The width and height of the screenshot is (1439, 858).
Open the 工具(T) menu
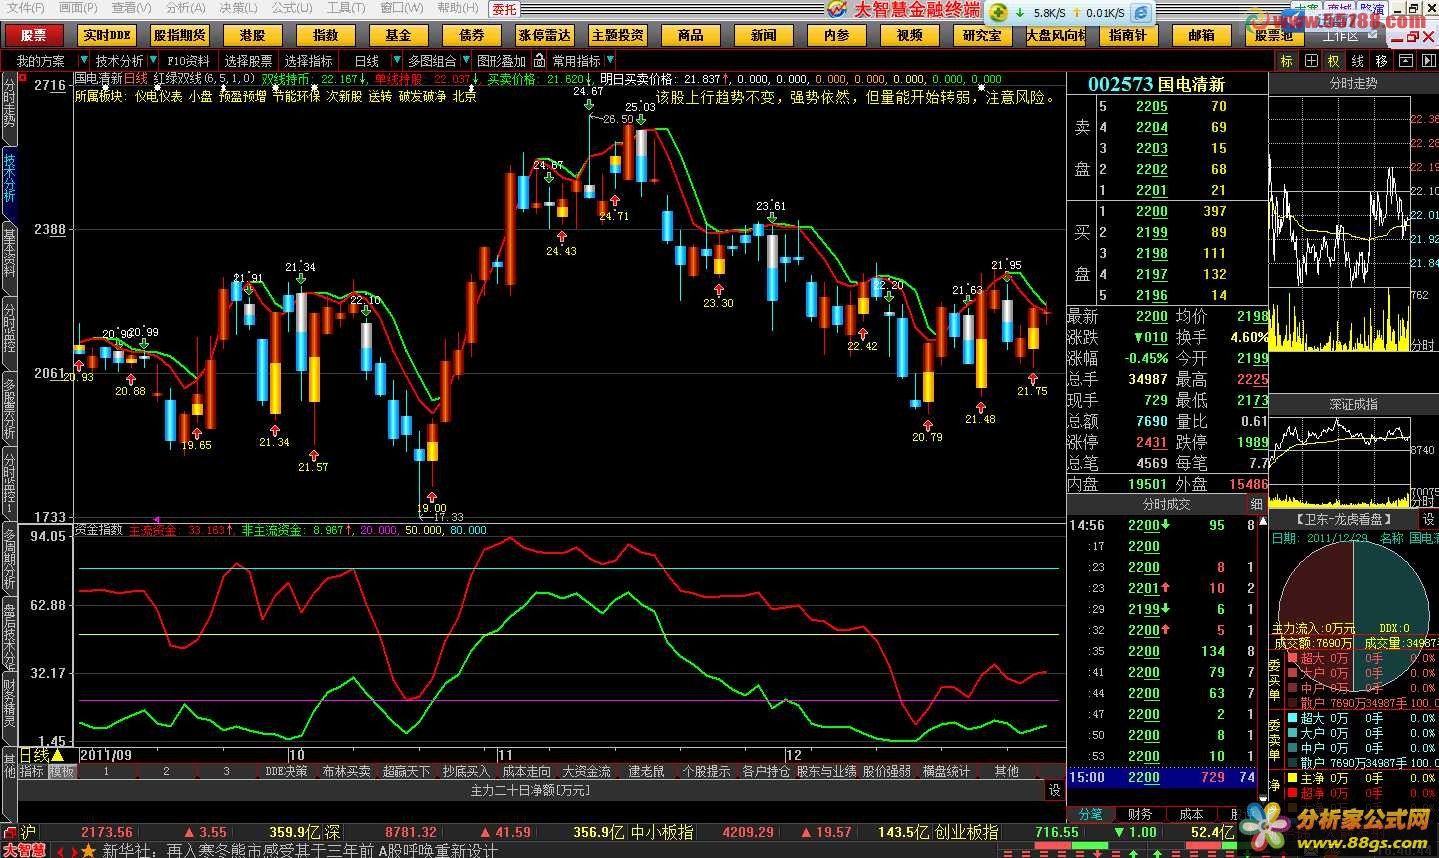(346, 8)
